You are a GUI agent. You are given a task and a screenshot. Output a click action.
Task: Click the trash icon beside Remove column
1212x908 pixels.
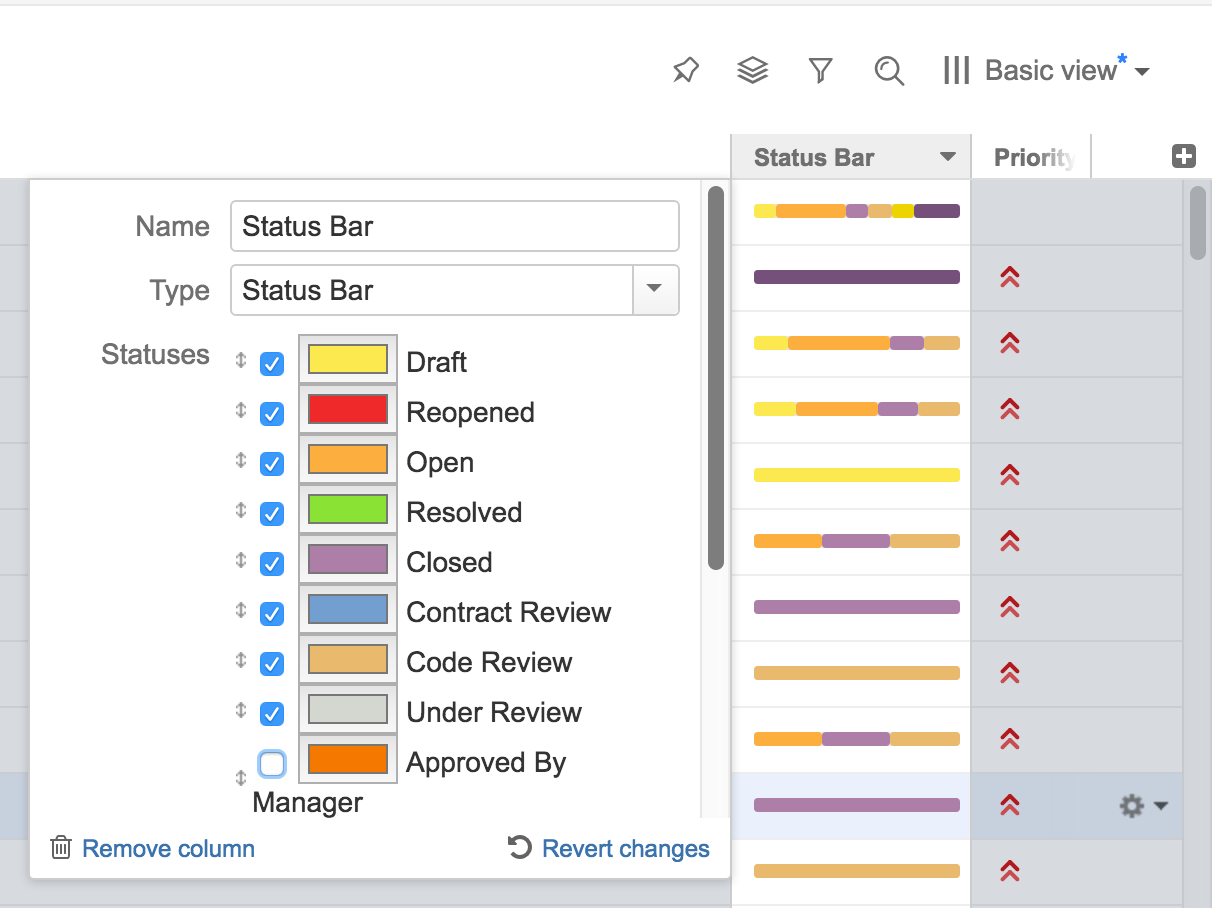[x=61, y=848]
